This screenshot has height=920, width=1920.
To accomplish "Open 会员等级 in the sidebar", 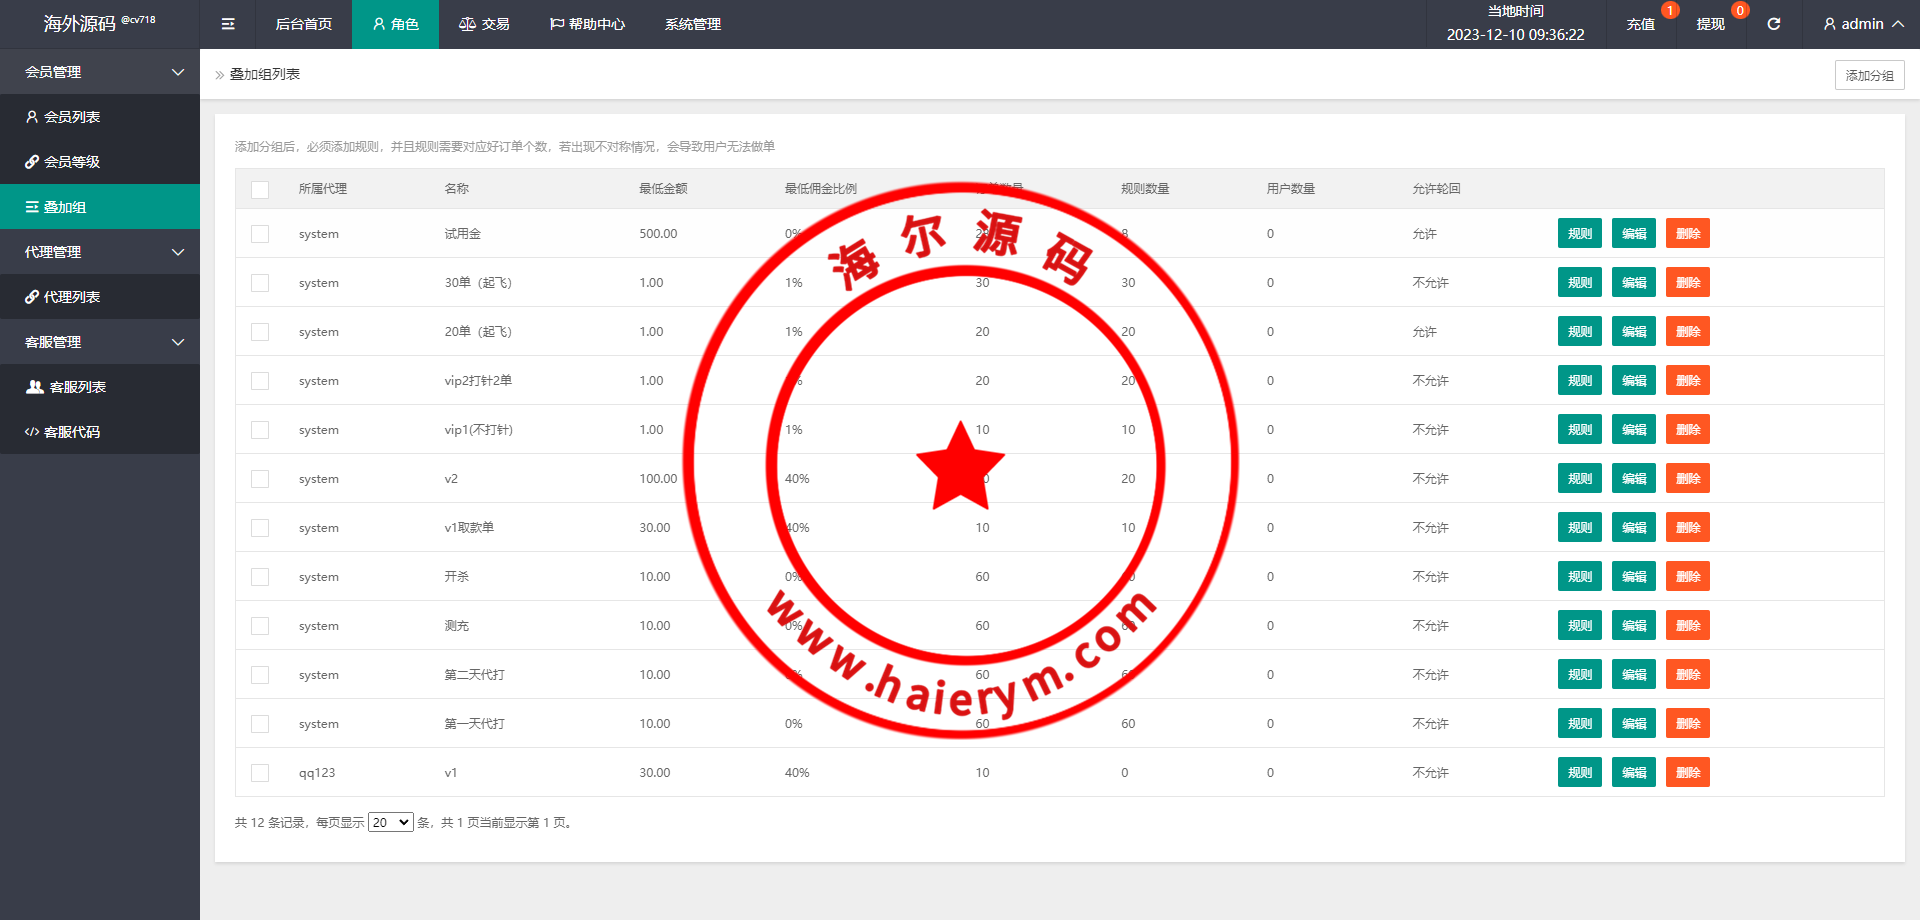I will click(72, 162).
